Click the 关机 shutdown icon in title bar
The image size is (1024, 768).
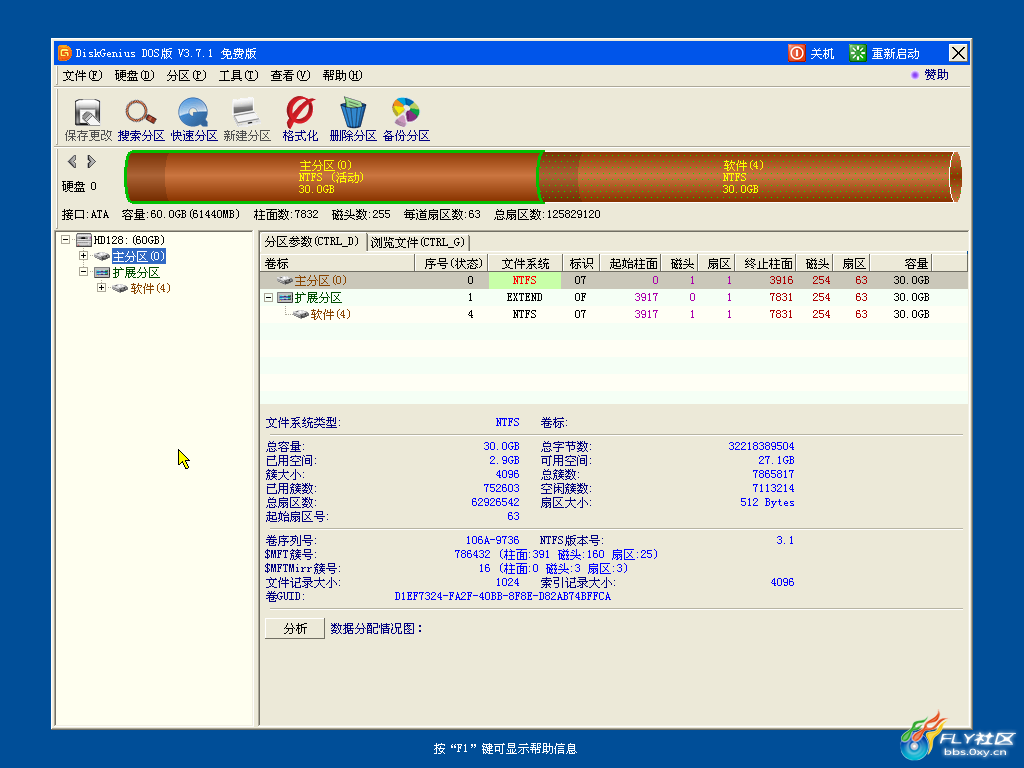click(797, 53)
